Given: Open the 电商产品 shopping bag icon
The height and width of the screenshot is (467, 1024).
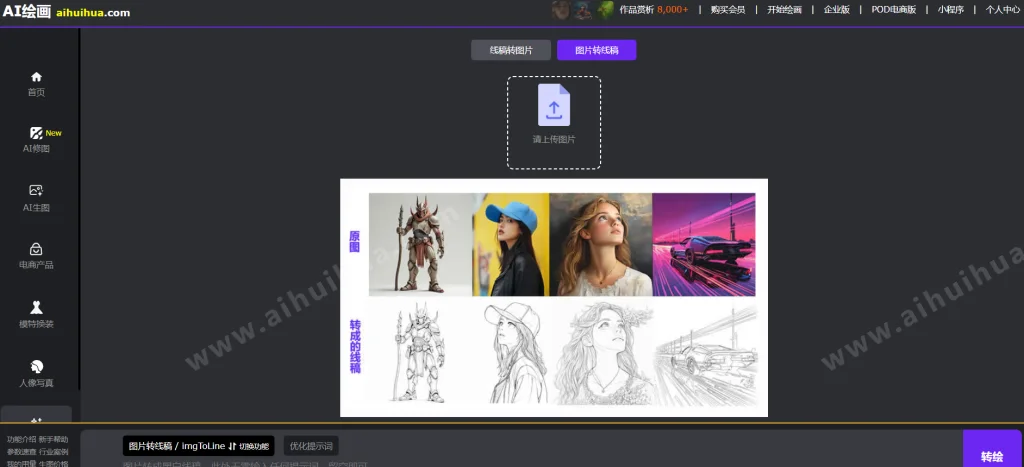Looking at the screenshot, I should click(x=37, y=249).
